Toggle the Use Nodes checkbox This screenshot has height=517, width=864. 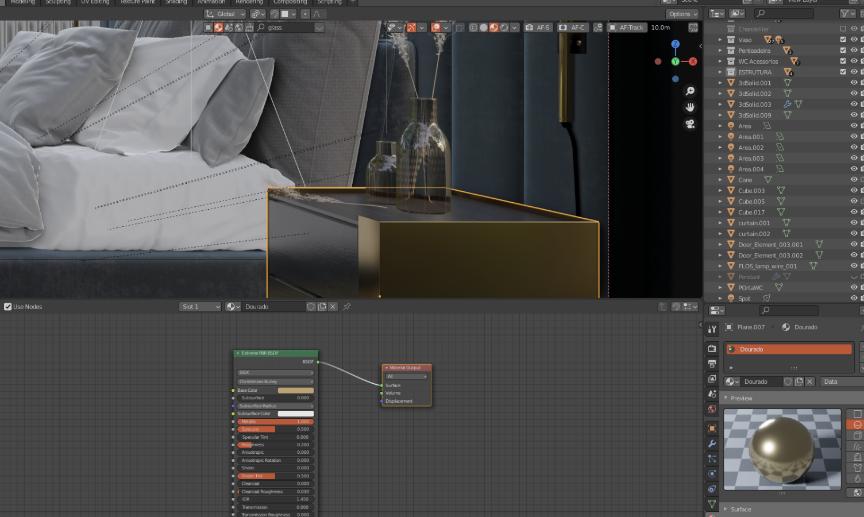point(8,307)
